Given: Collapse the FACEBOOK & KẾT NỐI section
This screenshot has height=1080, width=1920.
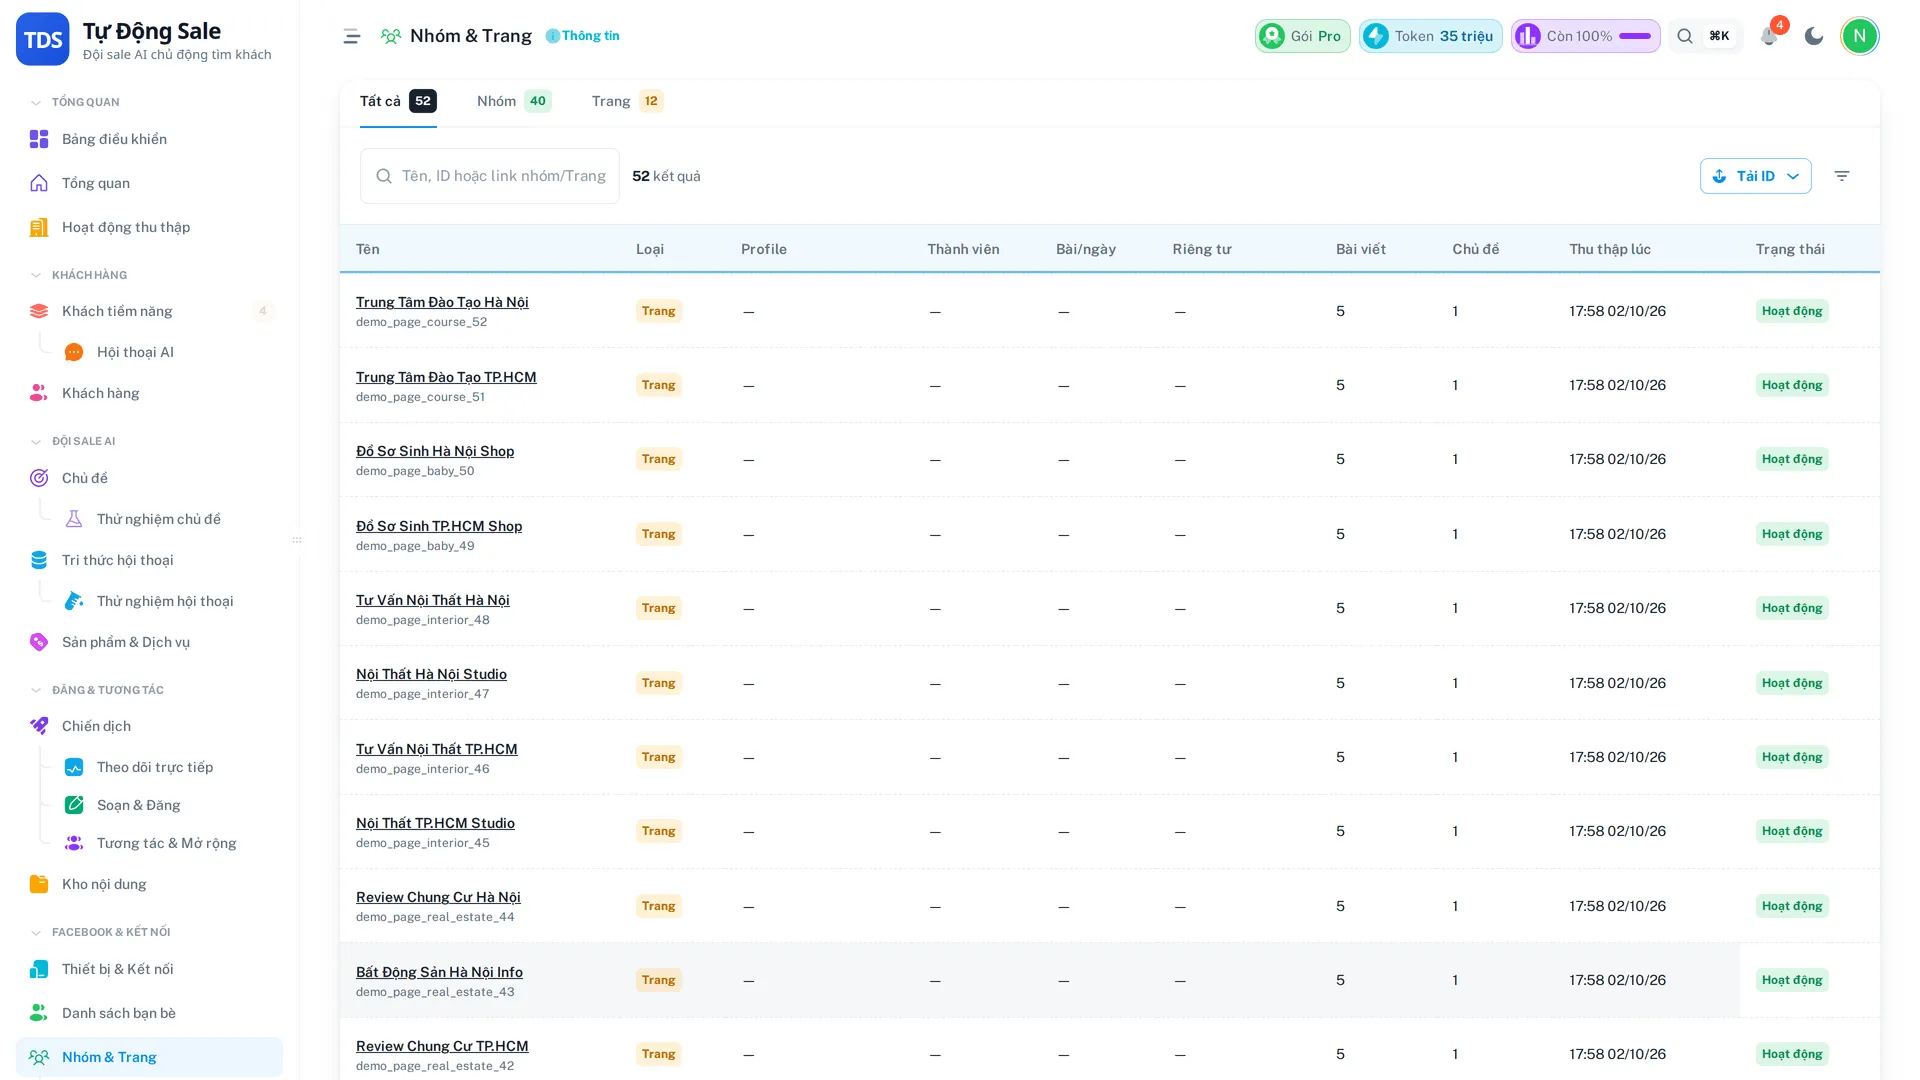Looking at the screenshot, I should [x=100, y=932].
